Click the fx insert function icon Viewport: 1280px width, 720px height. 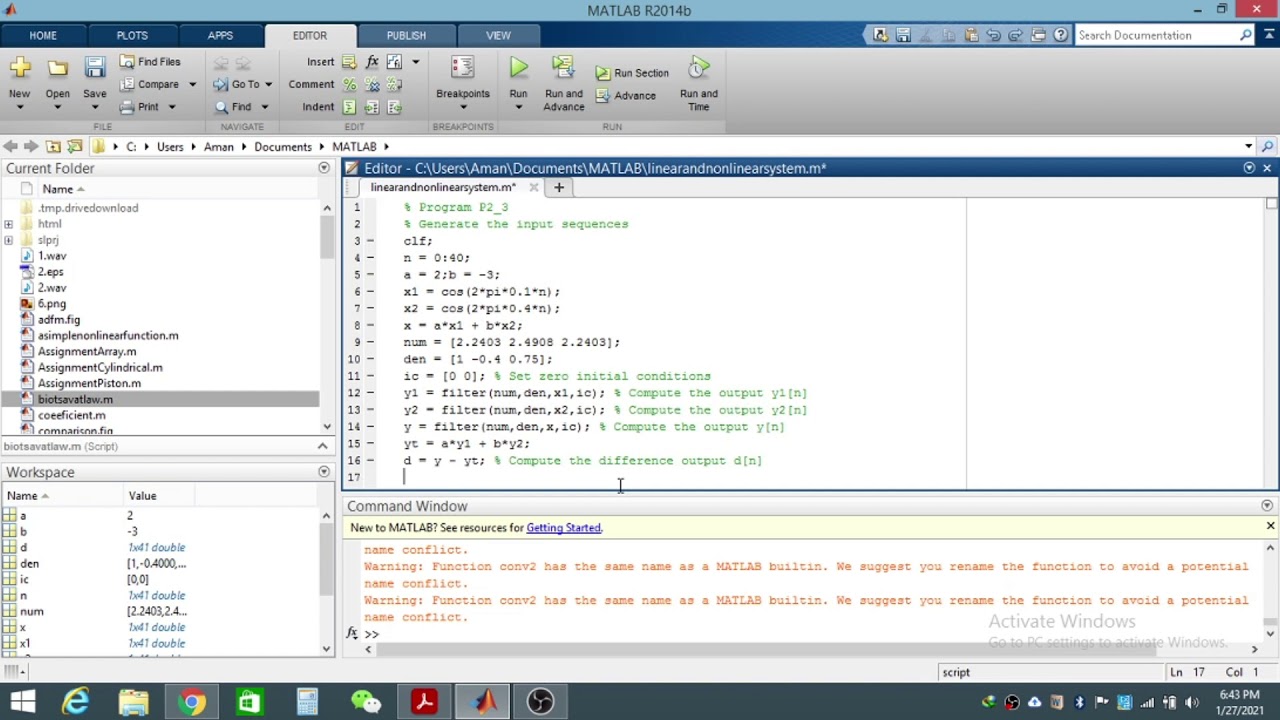pos(372,62)
